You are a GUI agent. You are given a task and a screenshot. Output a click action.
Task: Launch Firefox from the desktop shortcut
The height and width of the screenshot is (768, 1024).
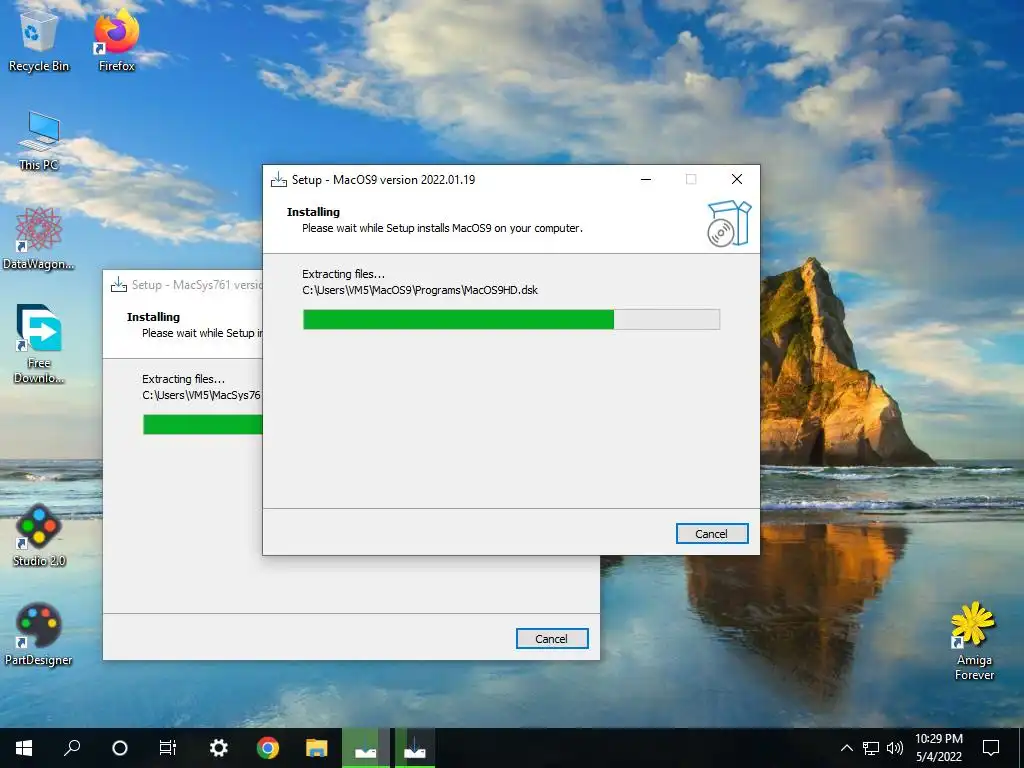click(117, 40)
